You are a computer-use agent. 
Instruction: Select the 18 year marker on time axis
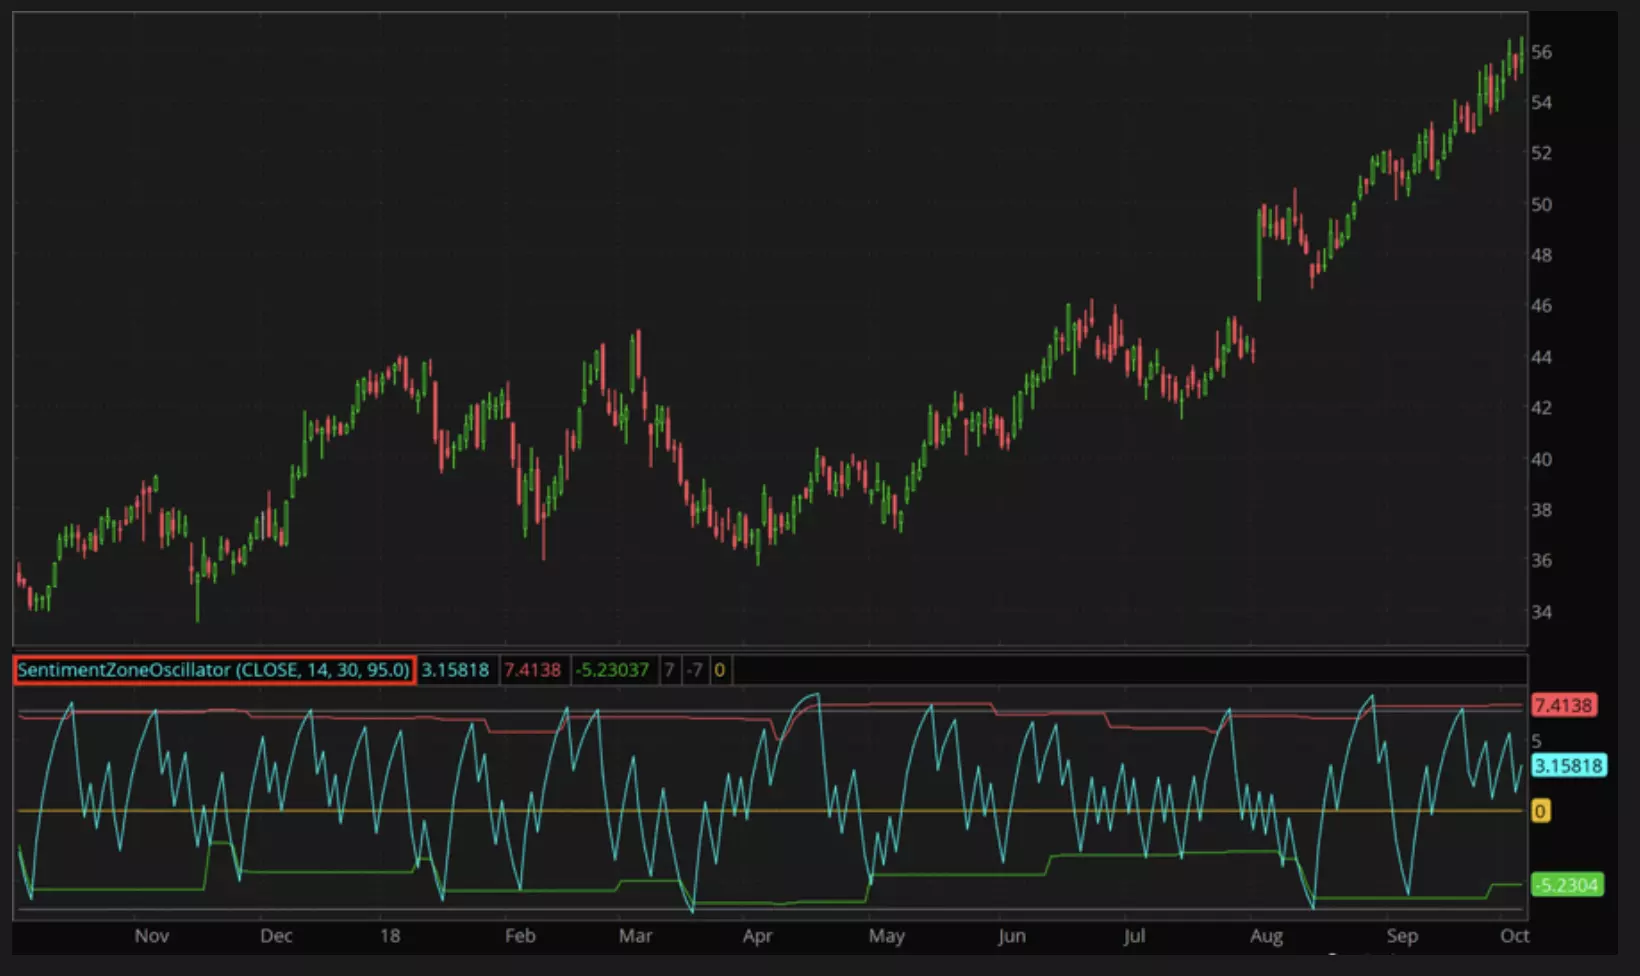coord(390,936)
